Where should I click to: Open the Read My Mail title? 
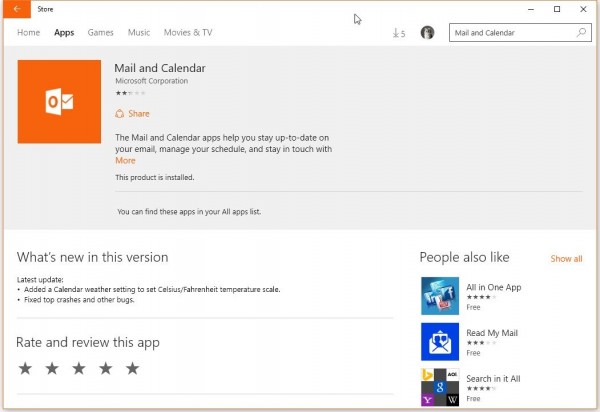click(x=492, y=333)
